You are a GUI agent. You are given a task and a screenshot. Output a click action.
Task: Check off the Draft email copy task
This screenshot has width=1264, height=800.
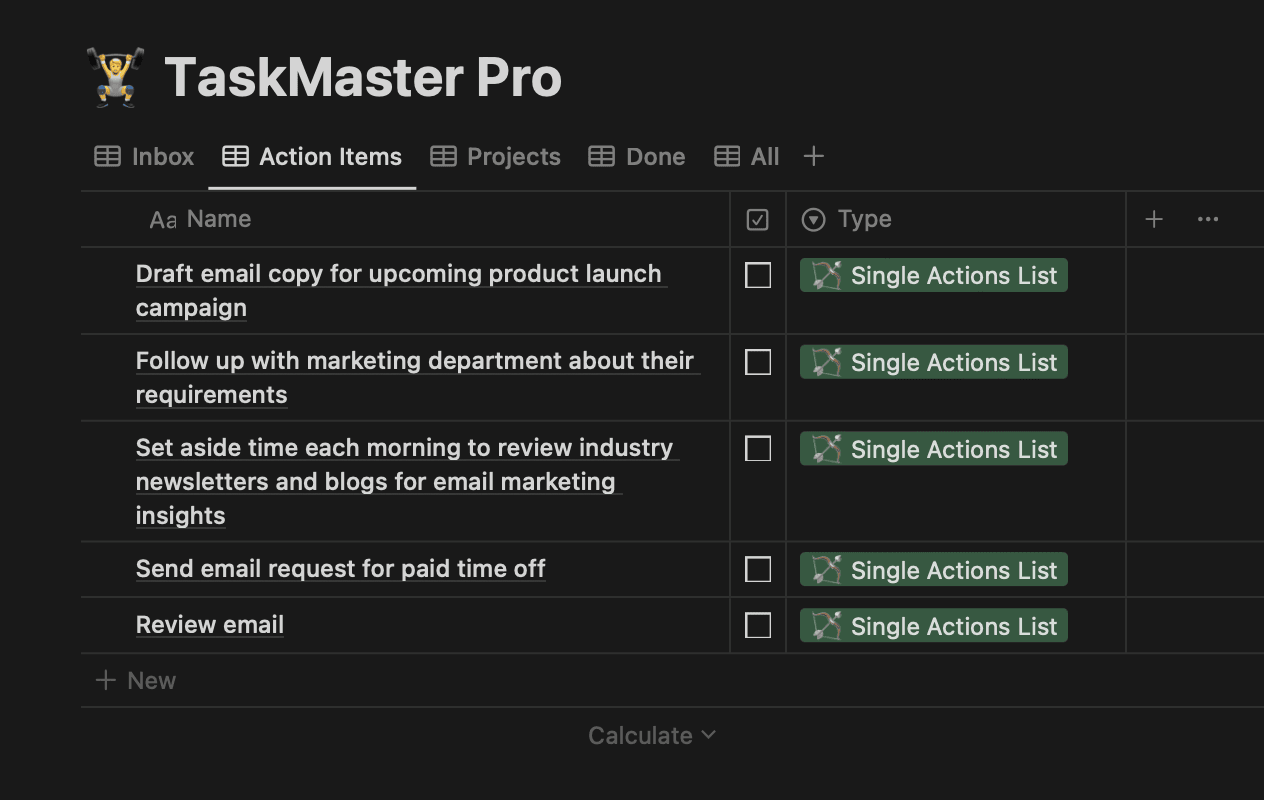pyautogui.click(x=758, y=275)
